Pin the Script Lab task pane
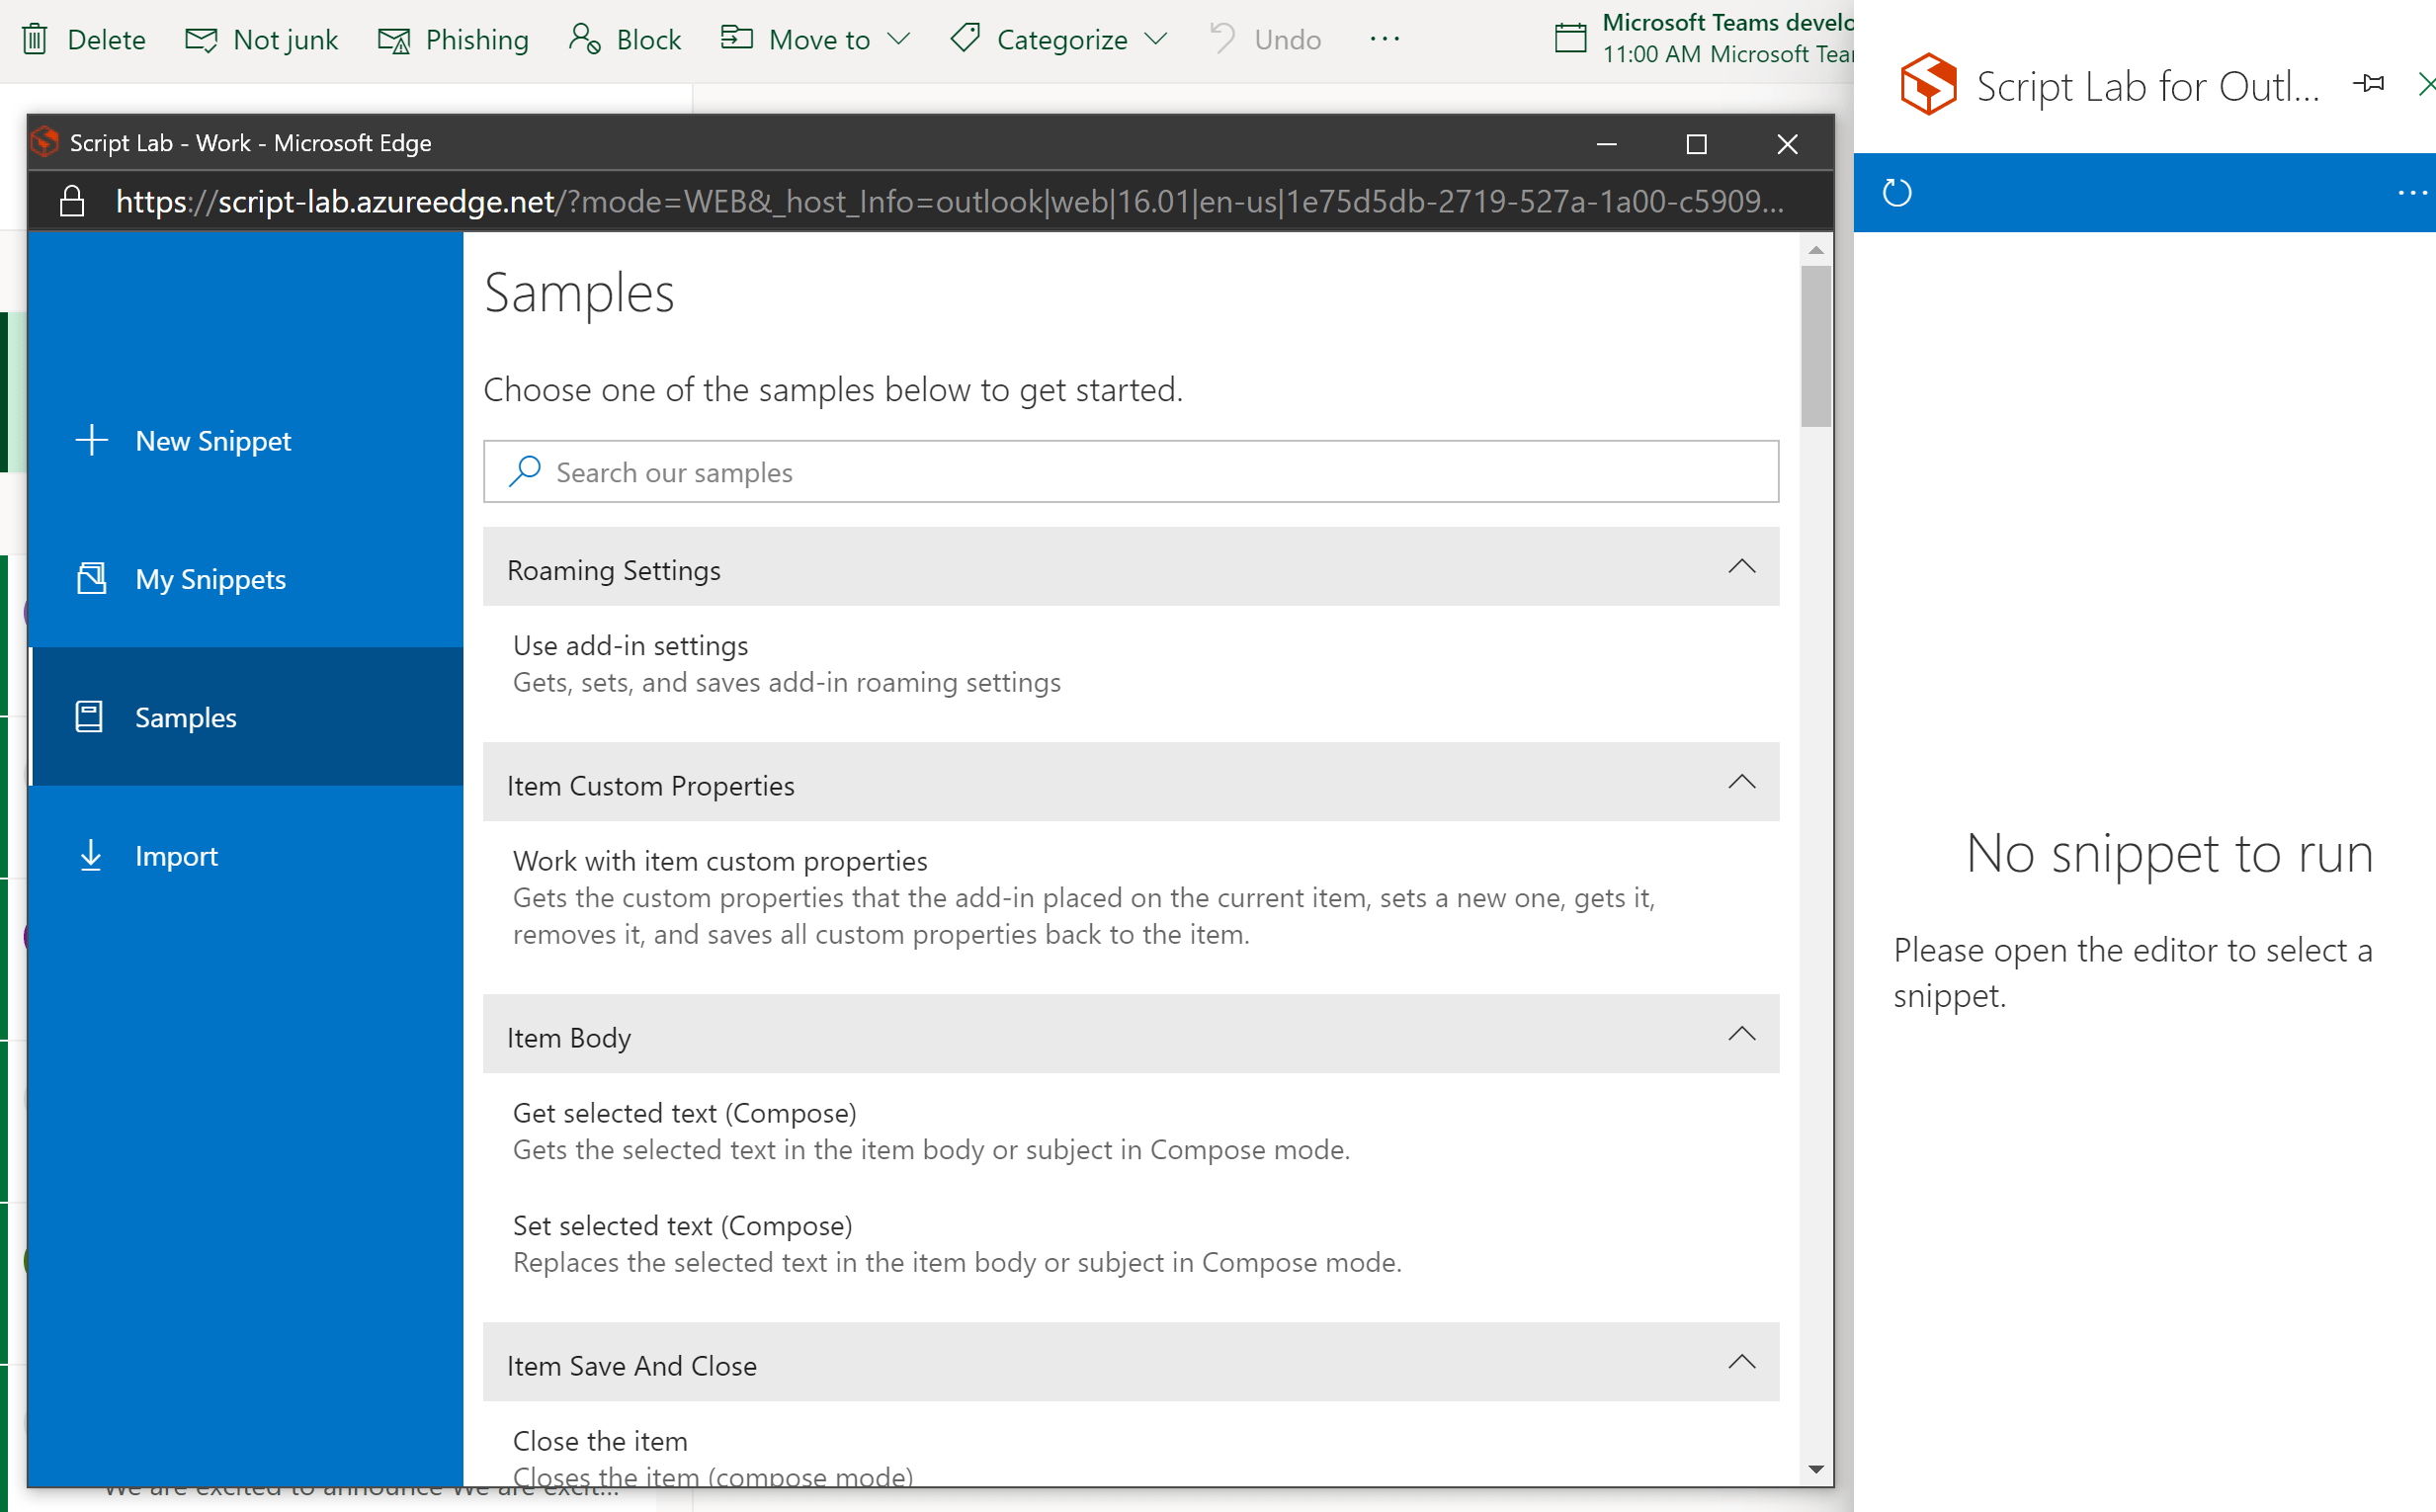 [x=2369, y=84]
